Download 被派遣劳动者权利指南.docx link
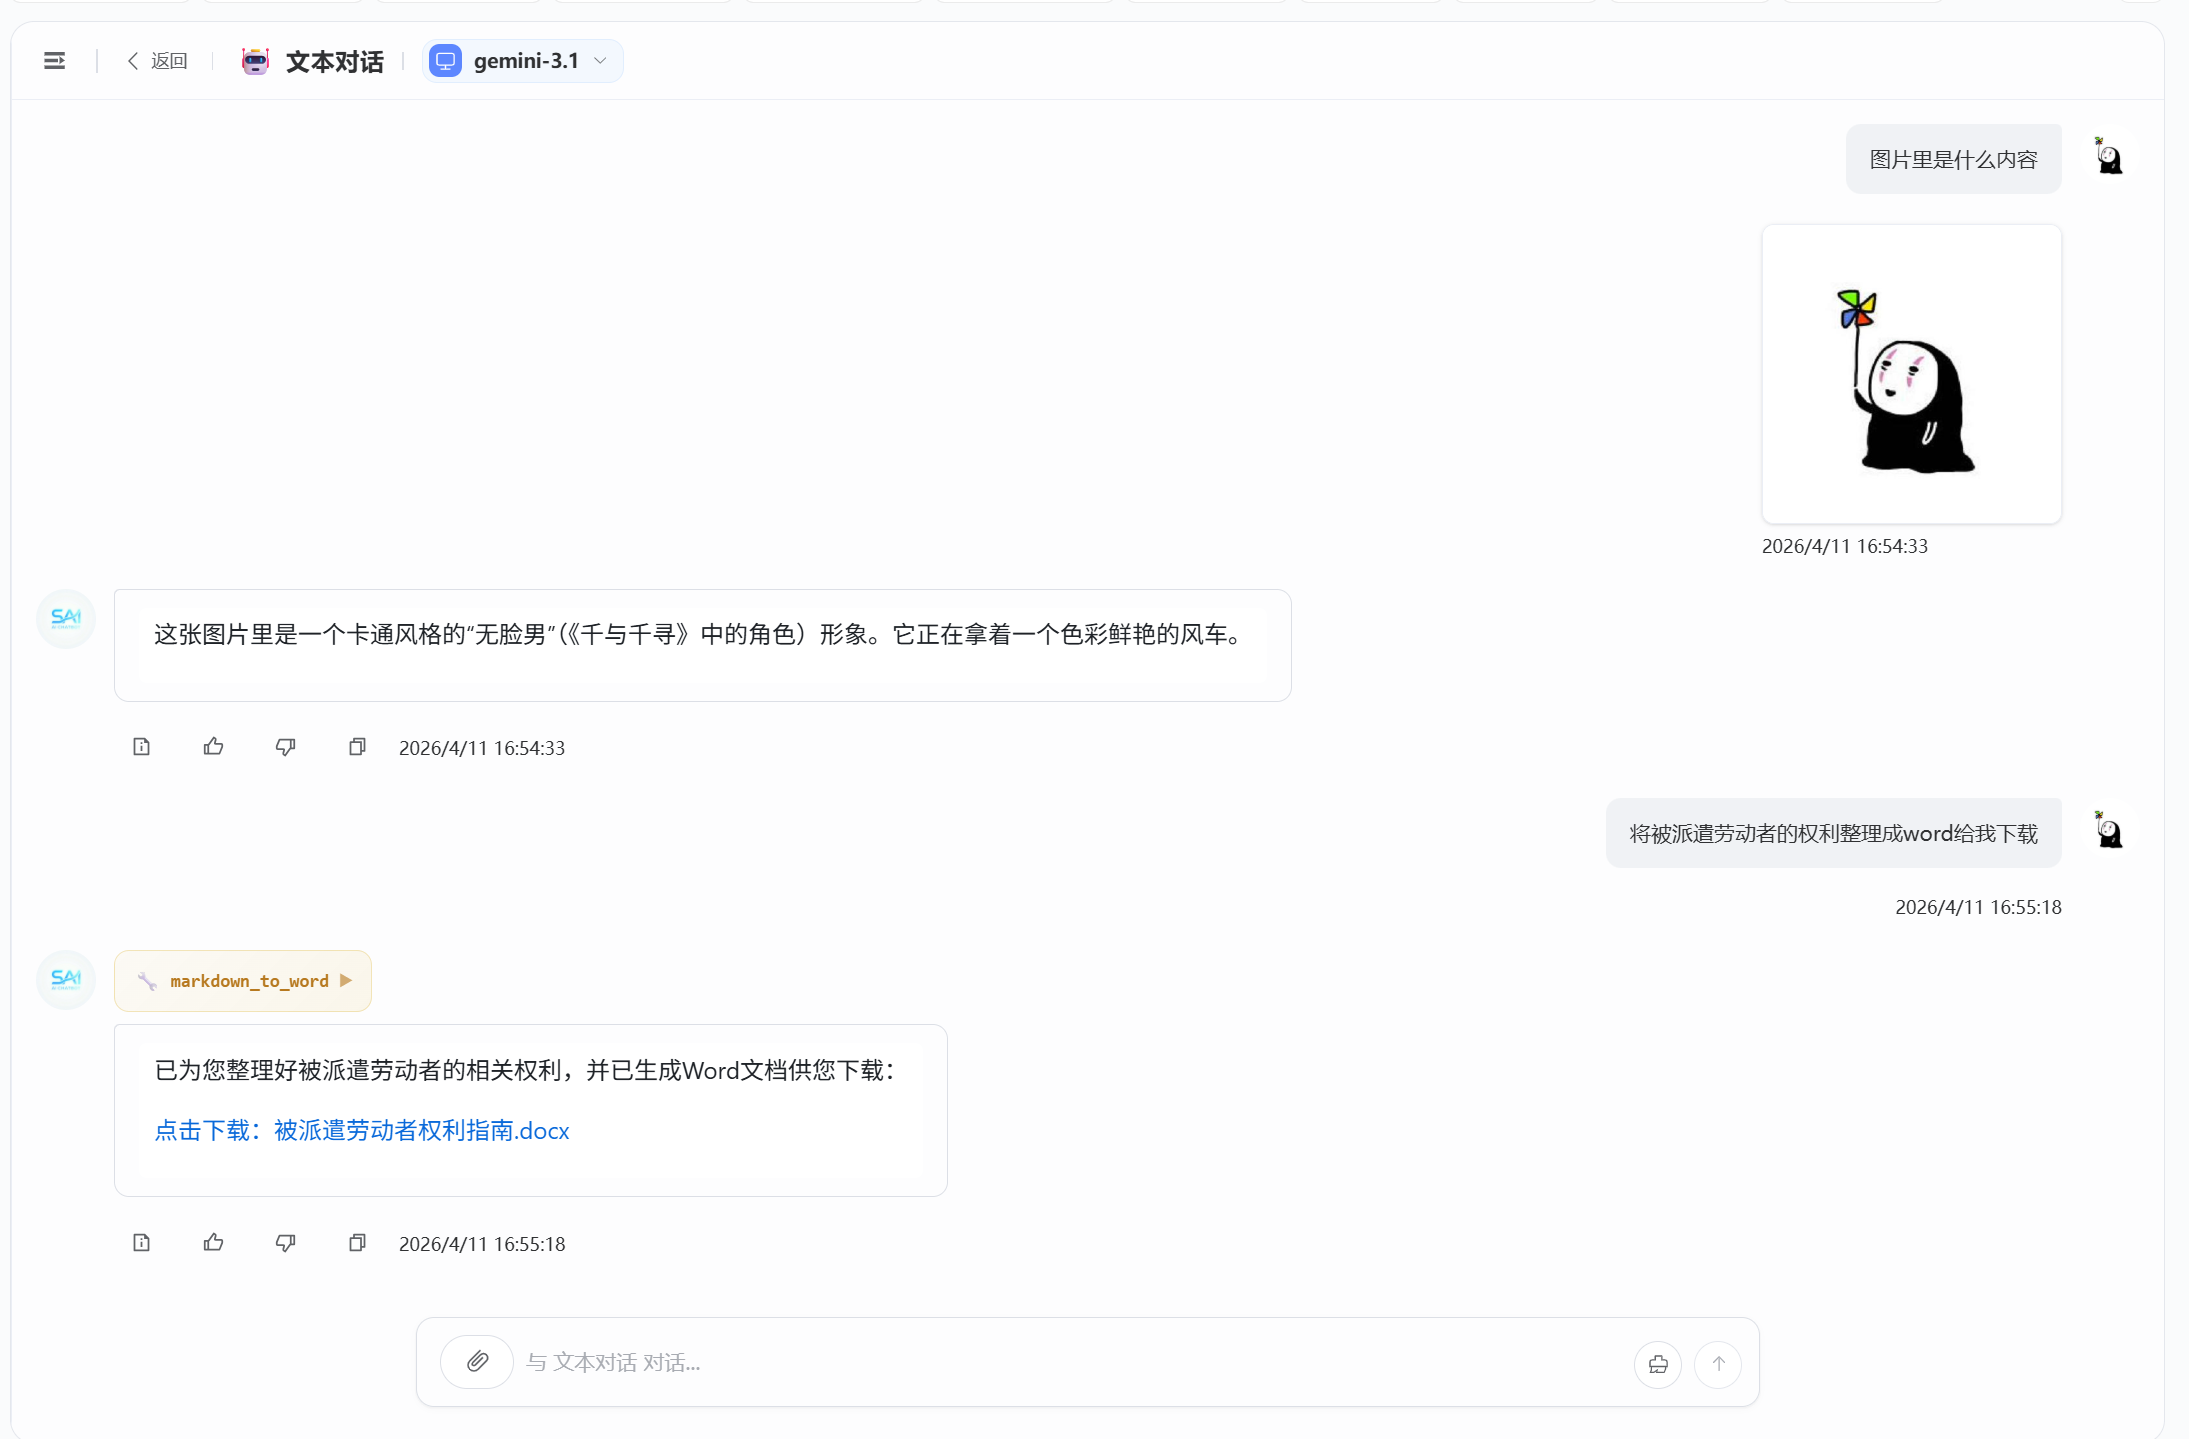Image resolution: width=2189 pixels, height=1439 pixels. (x=361, y=1130)
